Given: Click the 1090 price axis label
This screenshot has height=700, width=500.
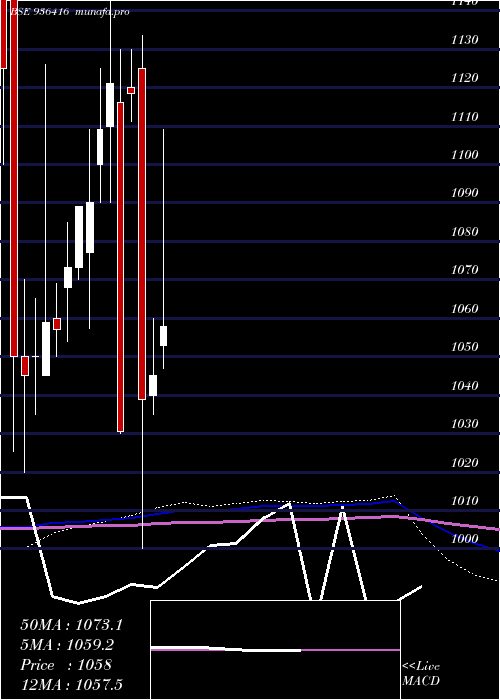Looking at the screenshot, I should pos(465,193).
